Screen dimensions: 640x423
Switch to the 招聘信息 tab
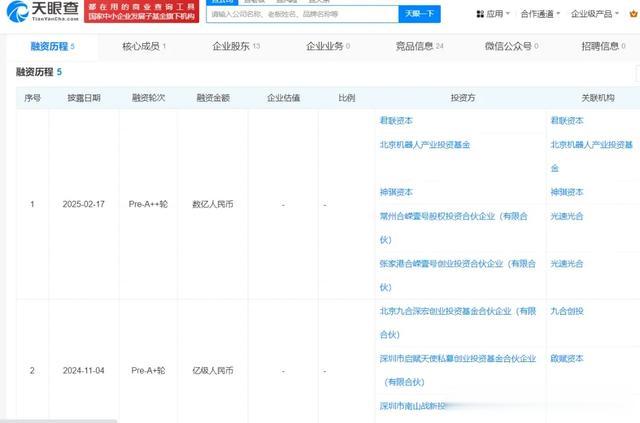[x=603, y=46]
